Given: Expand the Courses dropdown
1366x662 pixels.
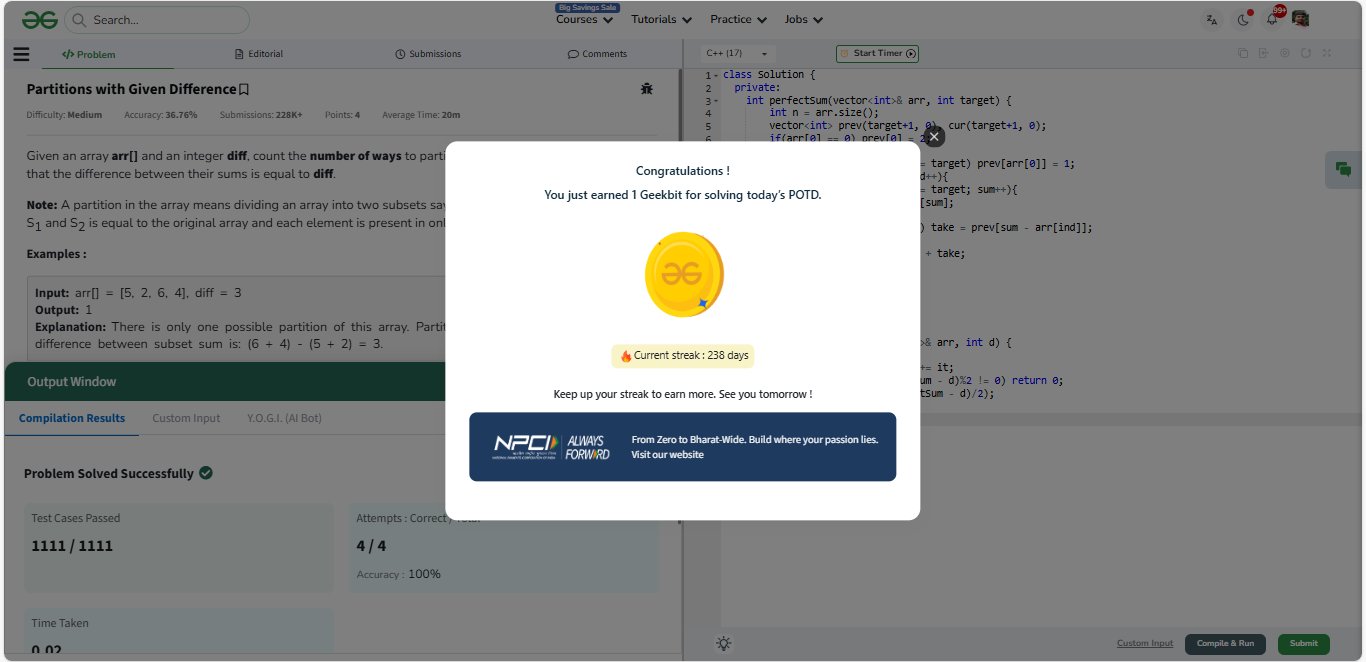Looking at the screenshot, I should [x=584, y=19].
